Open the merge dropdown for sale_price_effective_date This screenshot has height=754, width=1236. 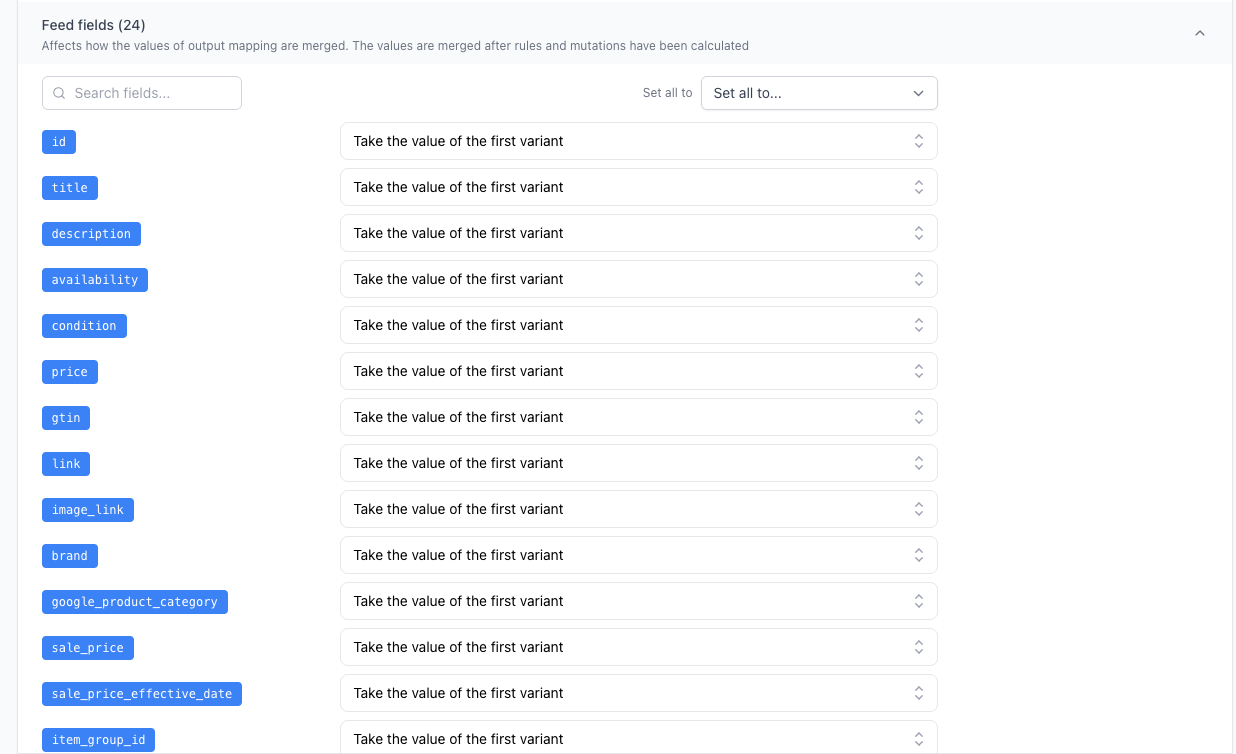click(x=638, y=693)
